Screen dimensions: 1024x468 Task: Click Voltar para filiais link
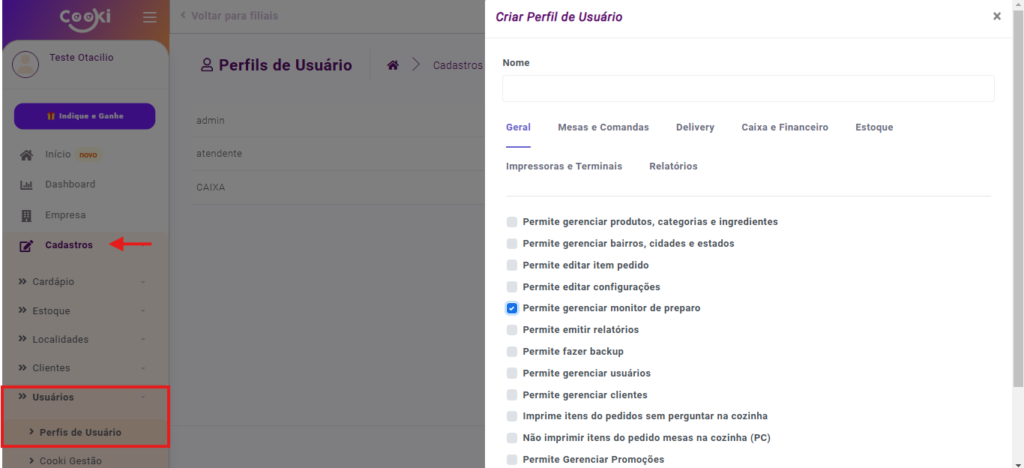229,16
